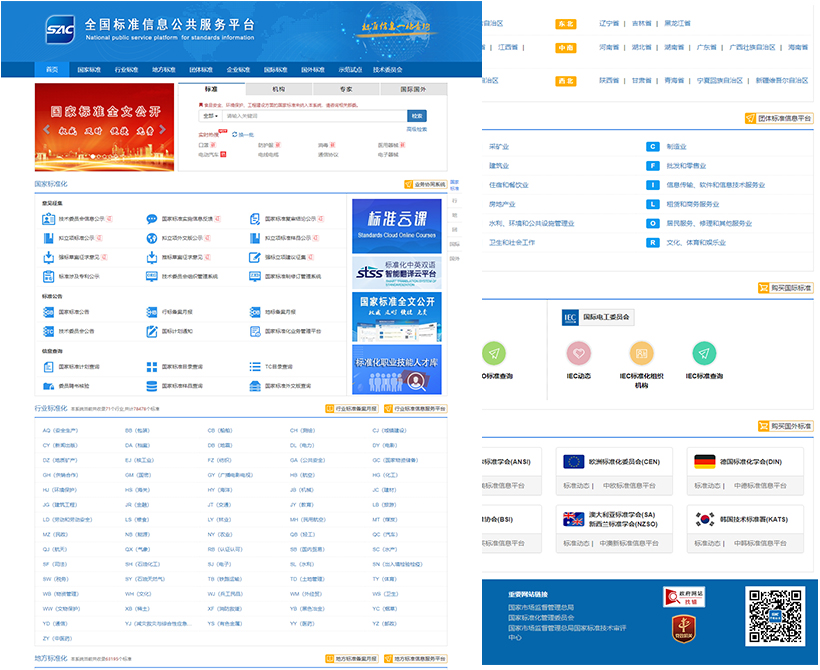Switch to the 国际国外 search tab
Image resolution: width=820 pixels, height=670 pixels.
(x=414, y=89)
